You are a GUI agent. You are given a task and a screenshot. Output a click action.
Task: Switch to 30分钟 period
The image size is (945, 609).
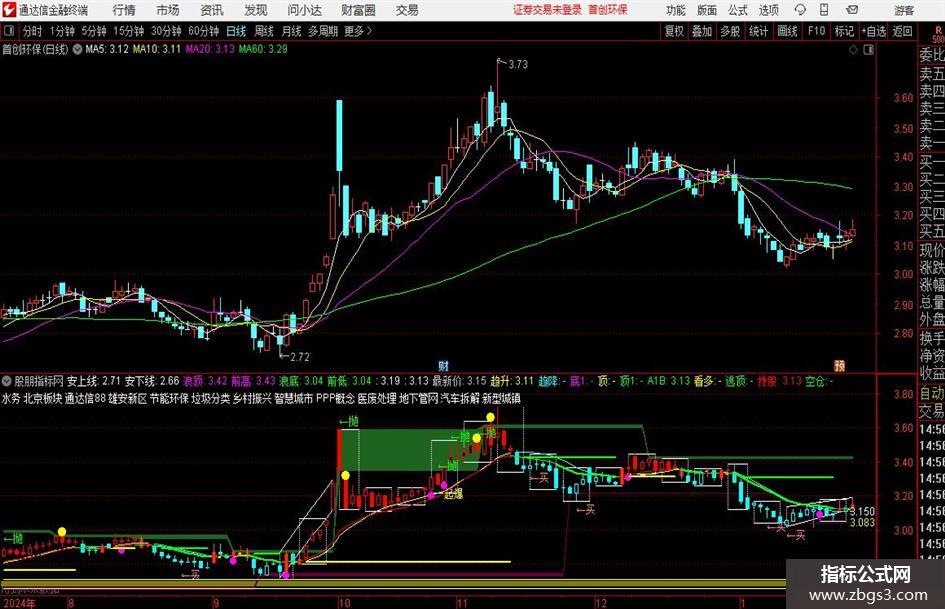tap(166, 31)
